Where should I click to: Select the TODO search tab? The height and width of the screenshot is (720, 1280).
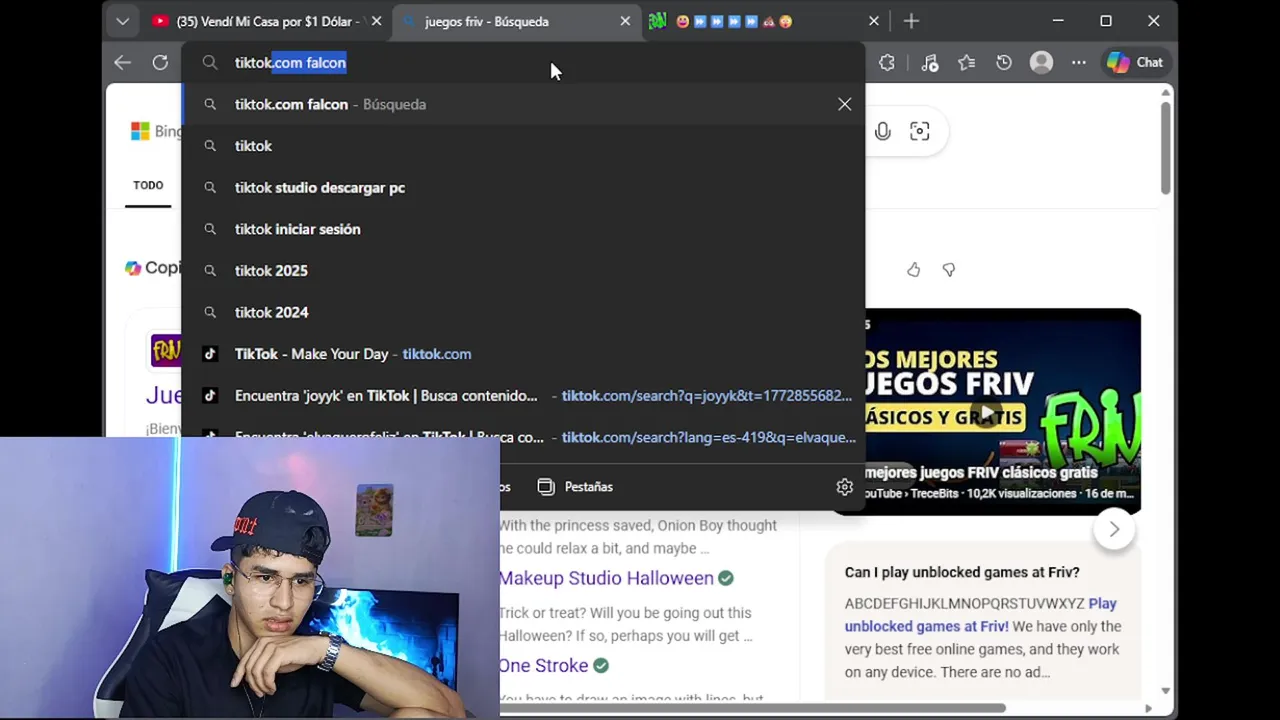pos(148,185)
